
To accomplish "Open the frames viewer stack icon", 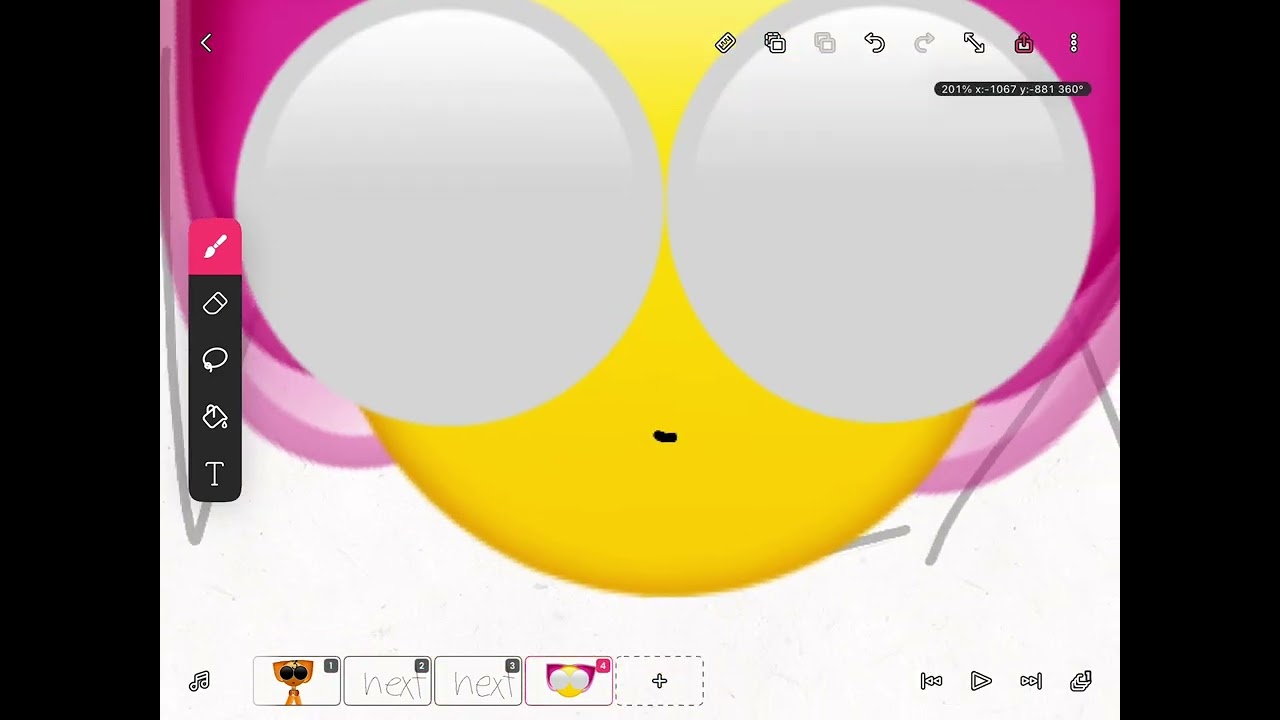I will 1081,681.
